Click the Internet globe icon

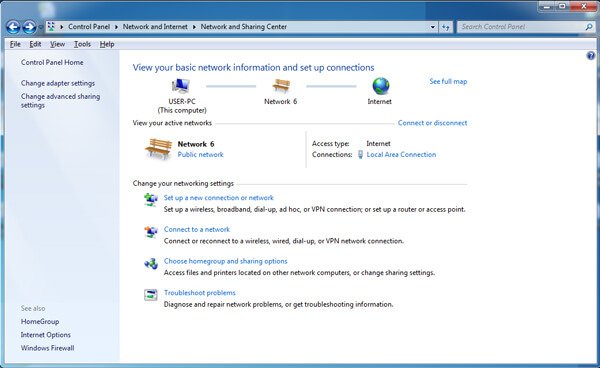click(381, 86)
